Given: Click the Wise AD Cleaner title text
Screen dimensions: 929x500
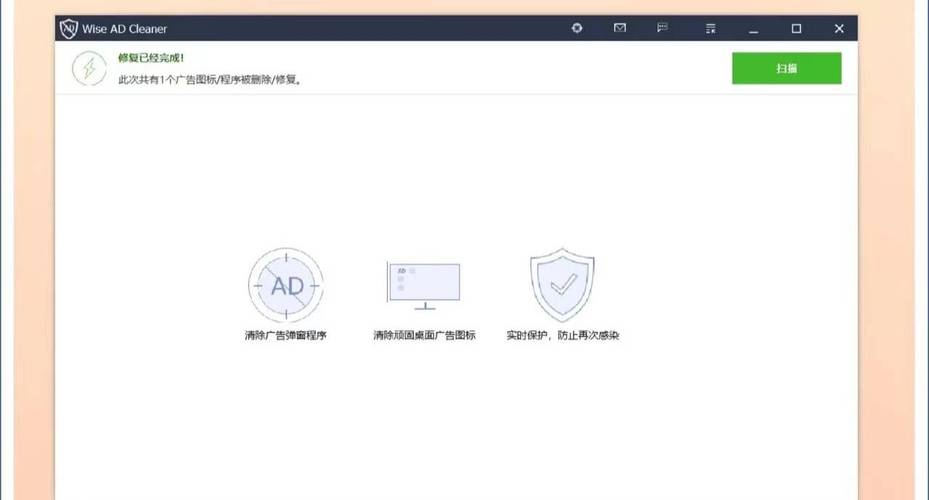Looking at the screenshot, I should point(124,28).
